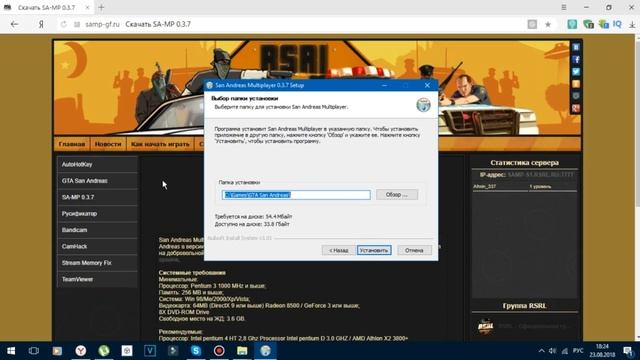Open the Главная site menu item
This screenshot has width=640, height=360.
click(x=72, y=144)
